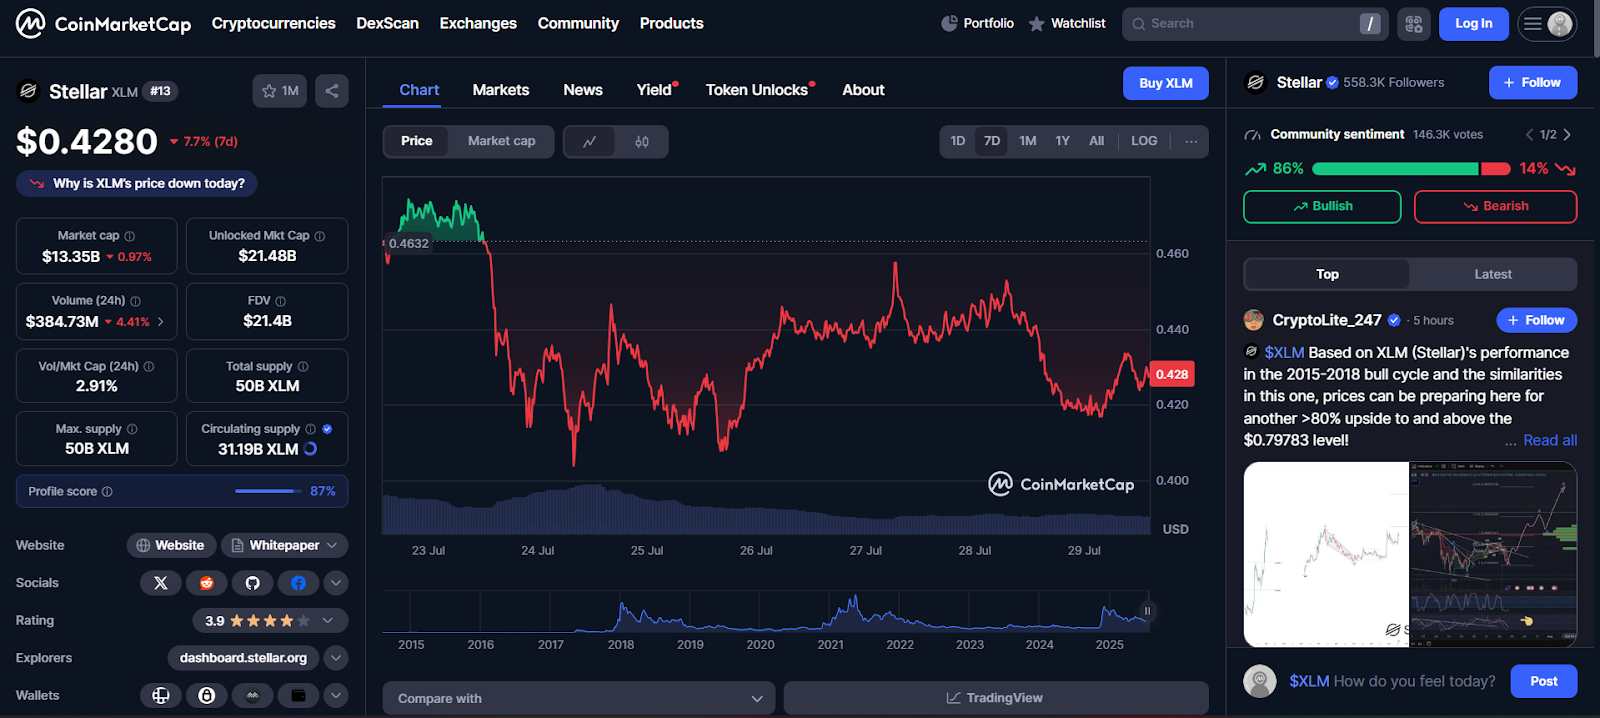Open the Portfolio pie icon link
This screenshot has width=1600, height=718.
(977, 23)
